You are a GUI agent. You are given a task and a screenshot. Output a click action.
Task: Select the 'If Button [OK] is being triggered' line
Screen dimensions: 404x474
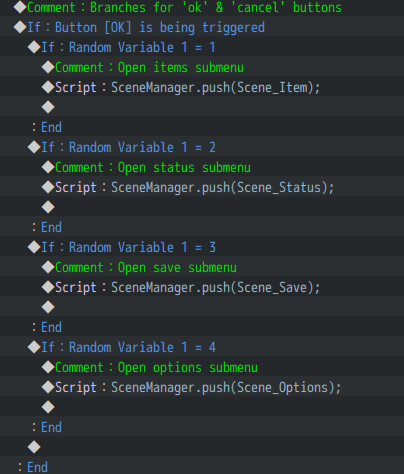202,27
